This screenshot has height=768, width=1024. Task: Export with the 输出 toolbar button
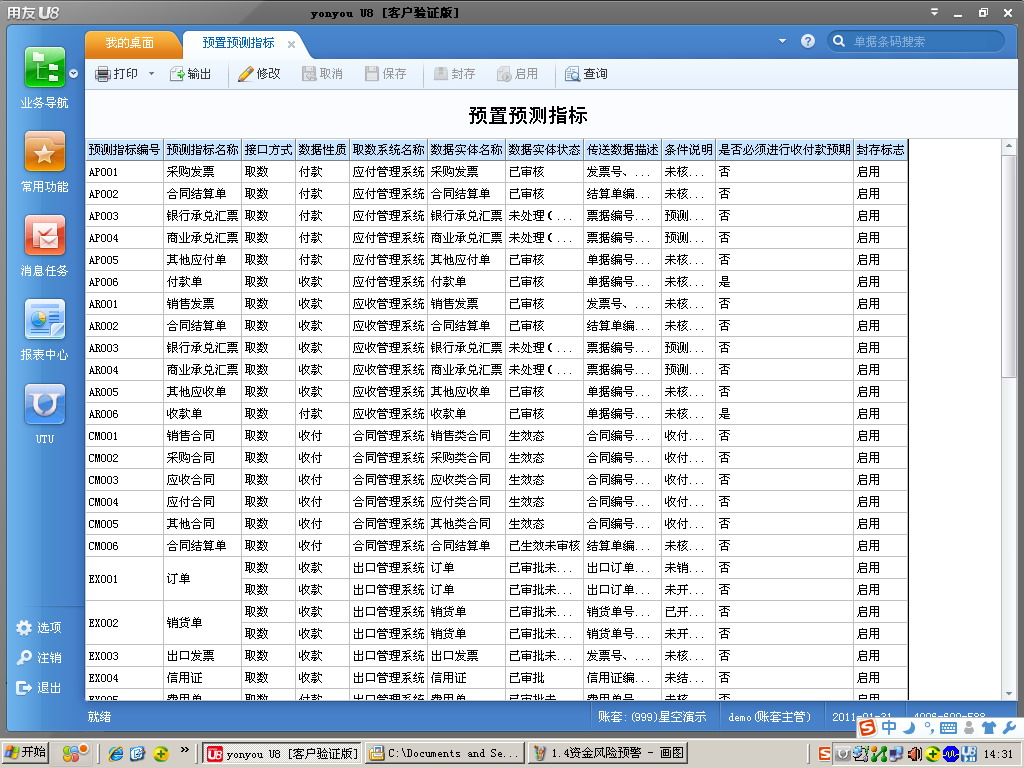point(191,74)
